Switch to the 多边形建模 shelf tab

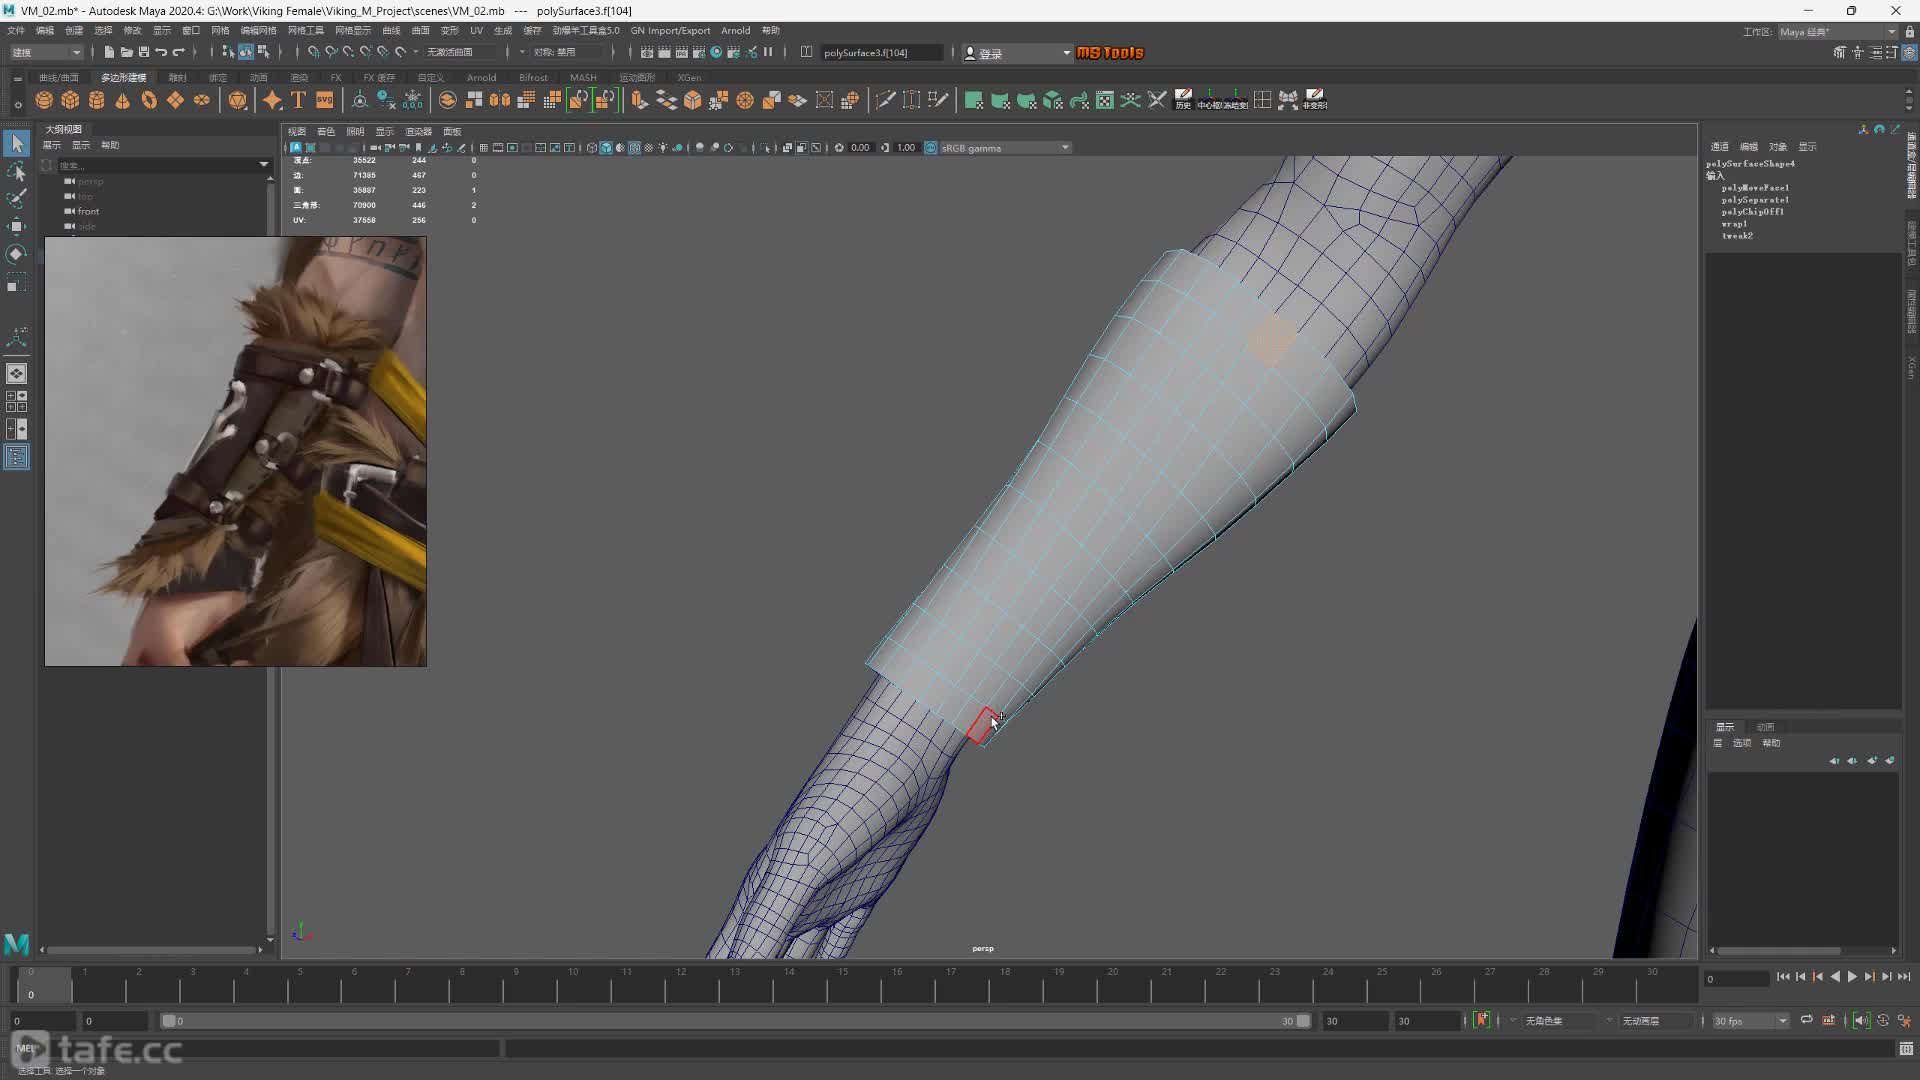point(123,77)
